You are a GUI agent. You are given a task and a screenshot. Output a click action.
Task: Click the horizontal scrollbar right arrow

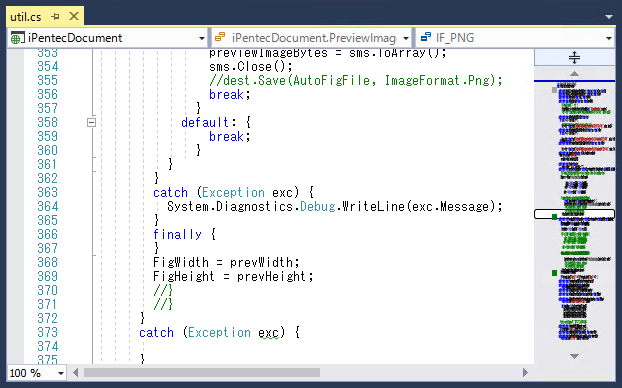526,373
